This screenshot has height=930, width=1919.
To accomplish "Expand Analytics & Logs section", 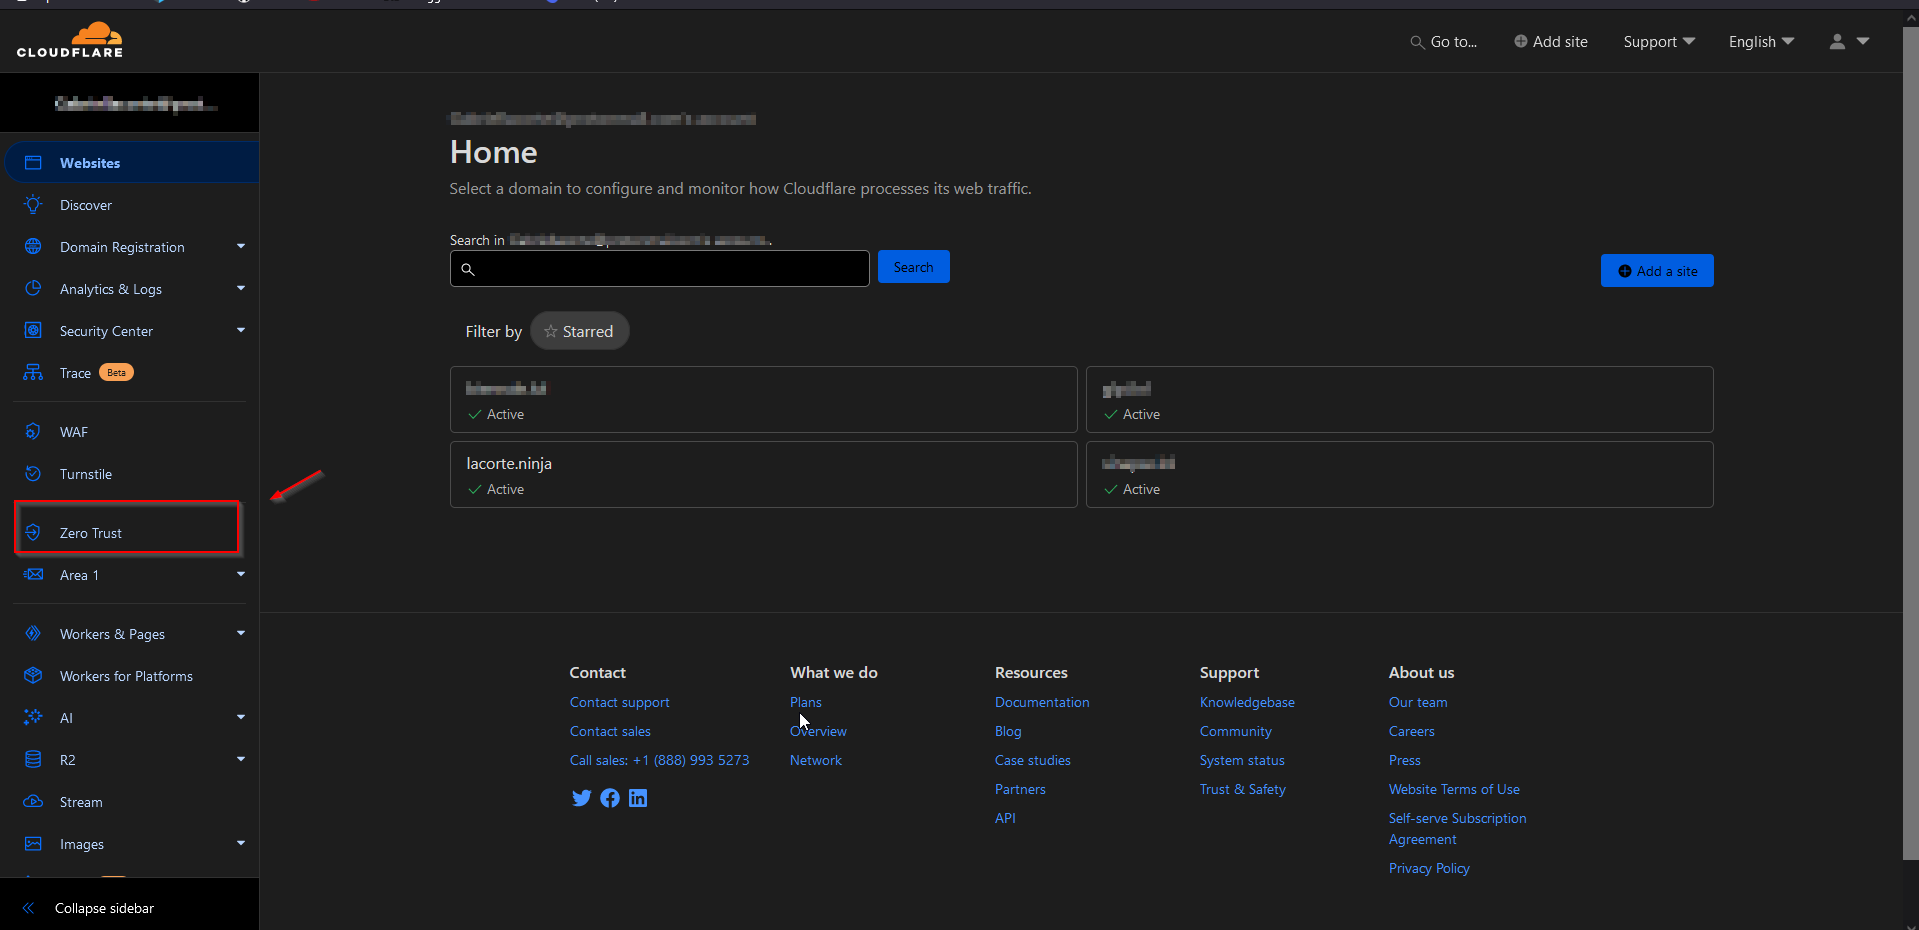I will [x=240, y=289].
